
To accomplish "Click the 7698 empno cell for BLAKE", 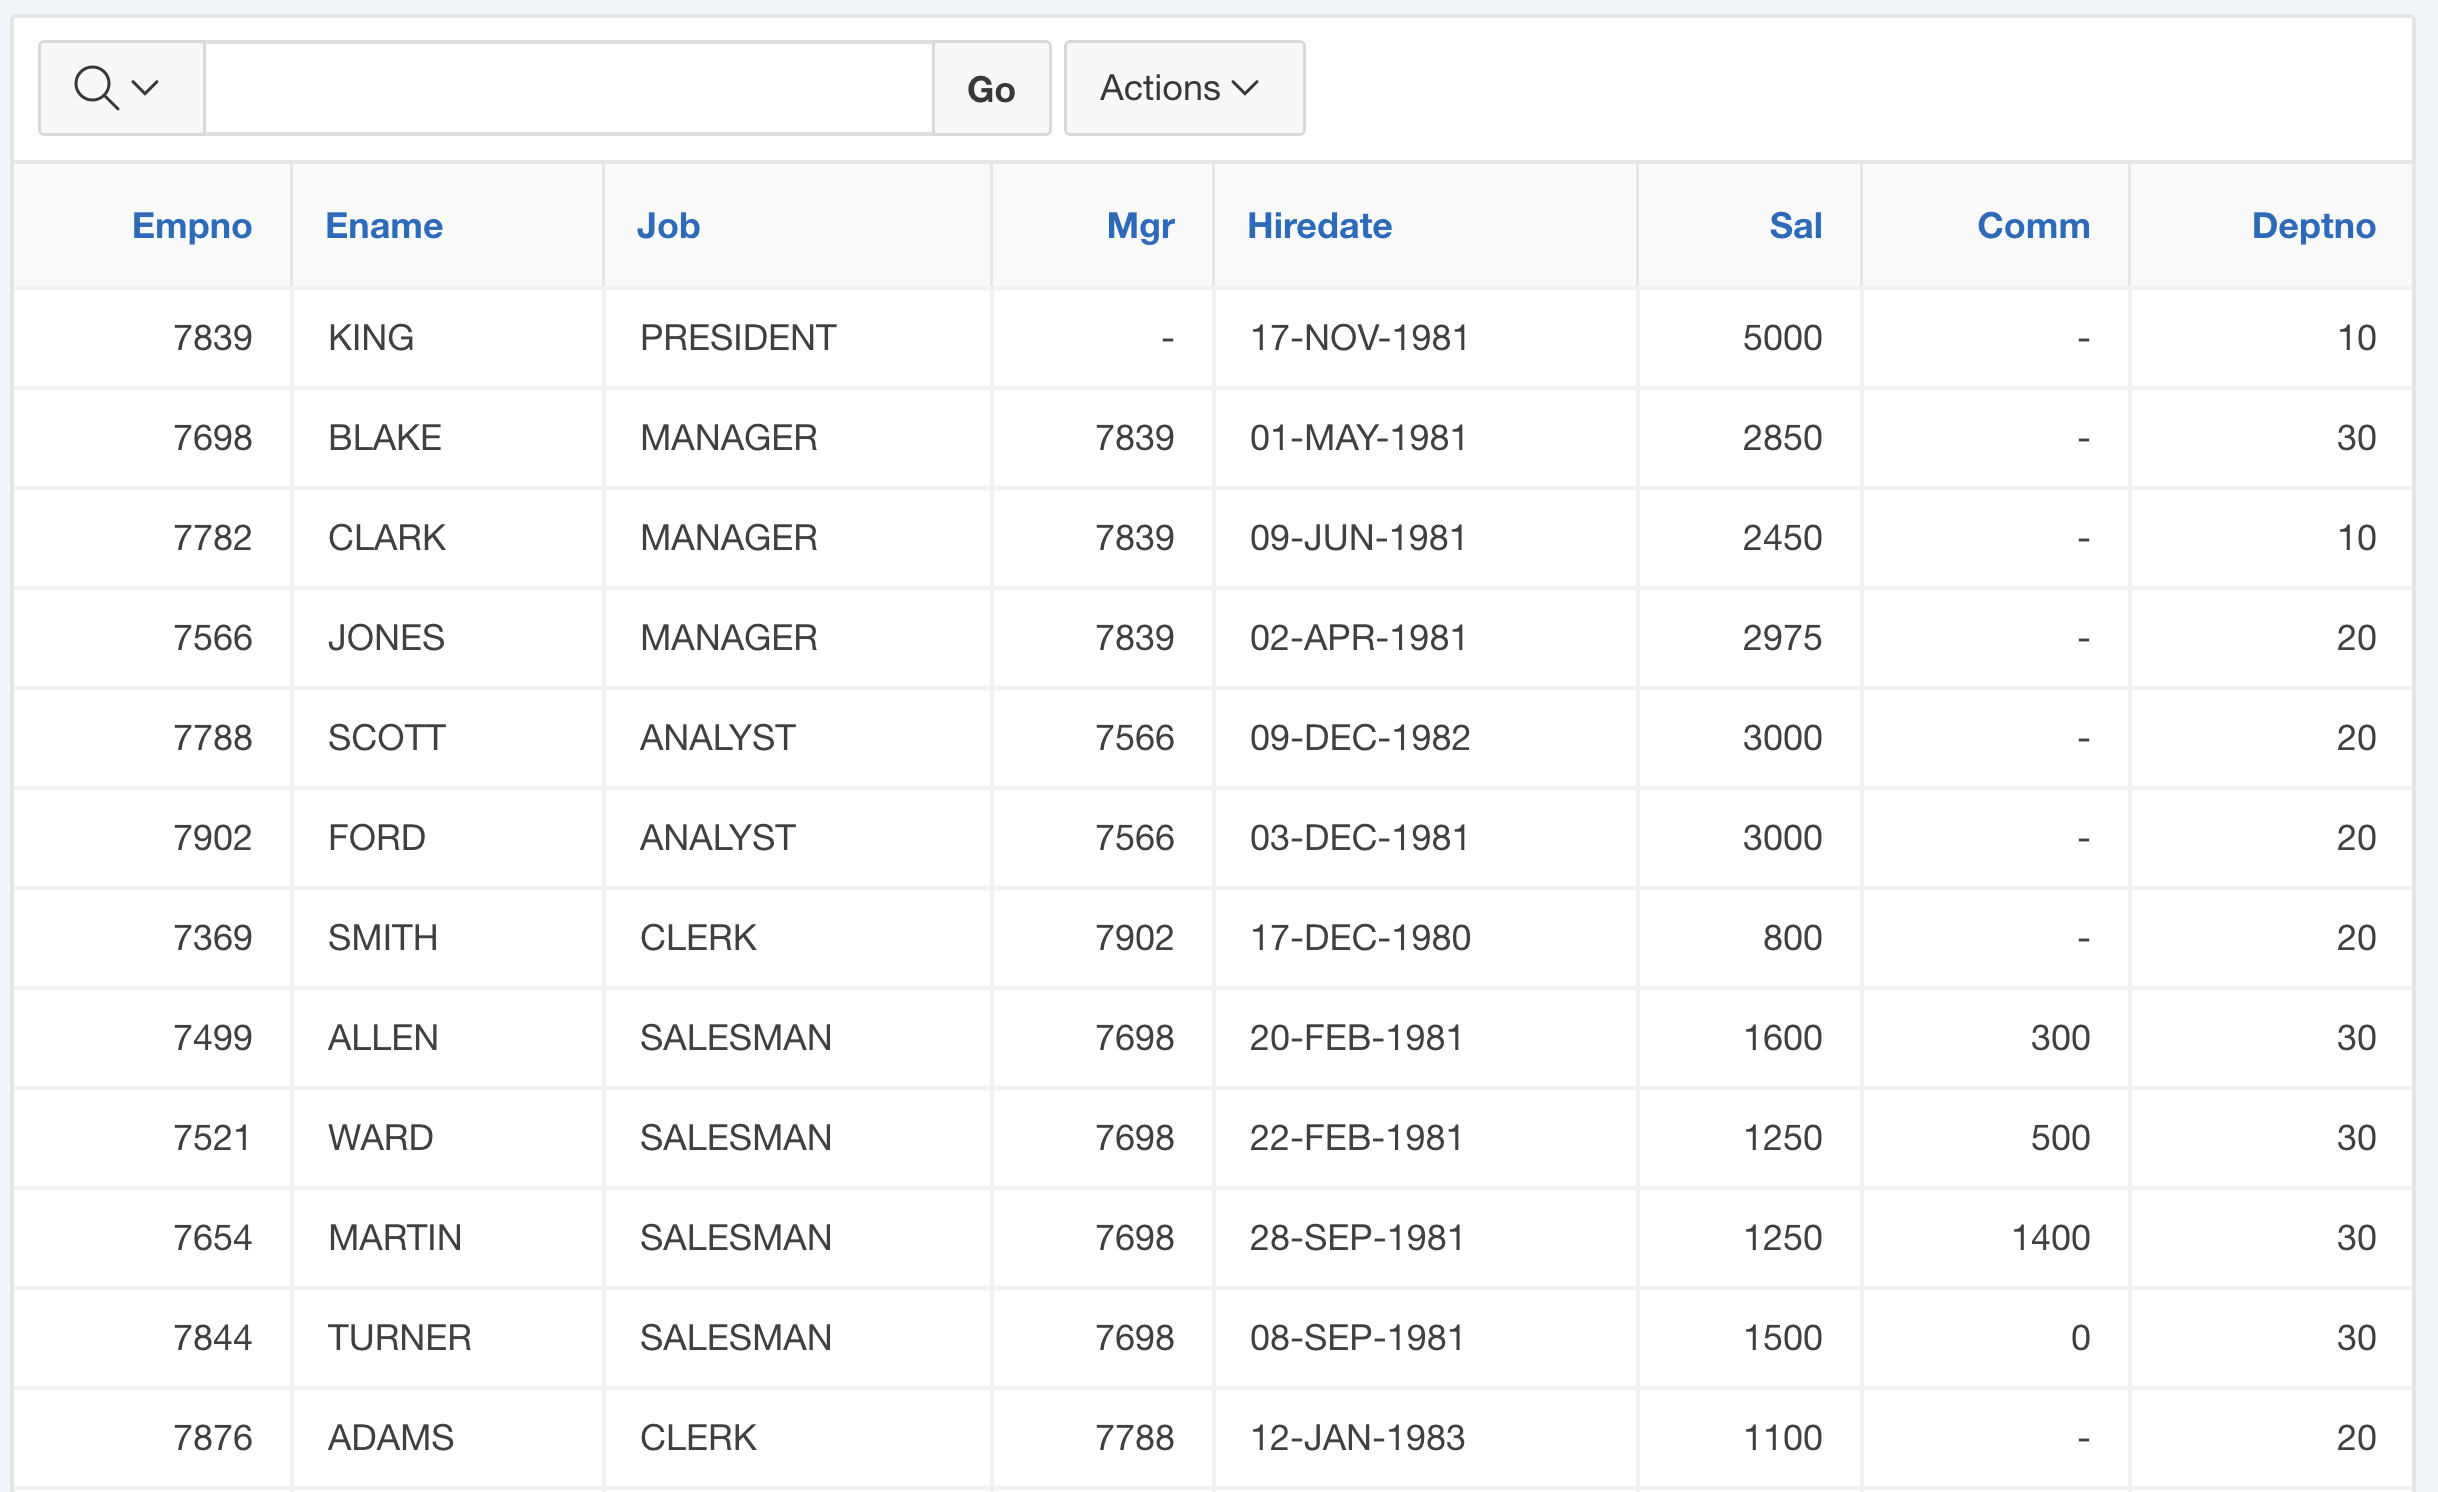I will (x=212, y=438).
